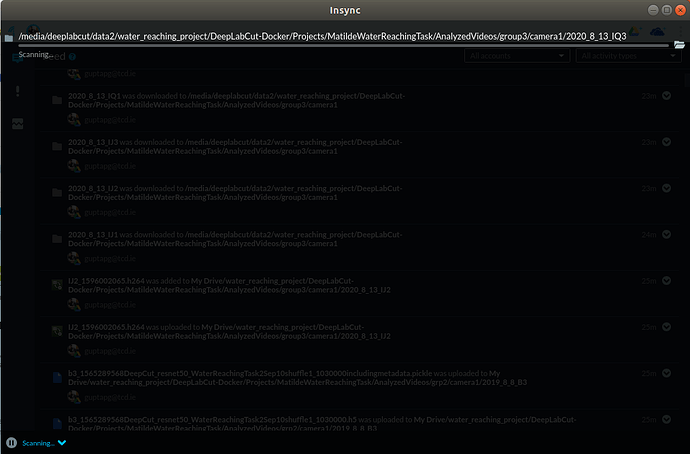Click the scanned file path text

pos(322,37)
